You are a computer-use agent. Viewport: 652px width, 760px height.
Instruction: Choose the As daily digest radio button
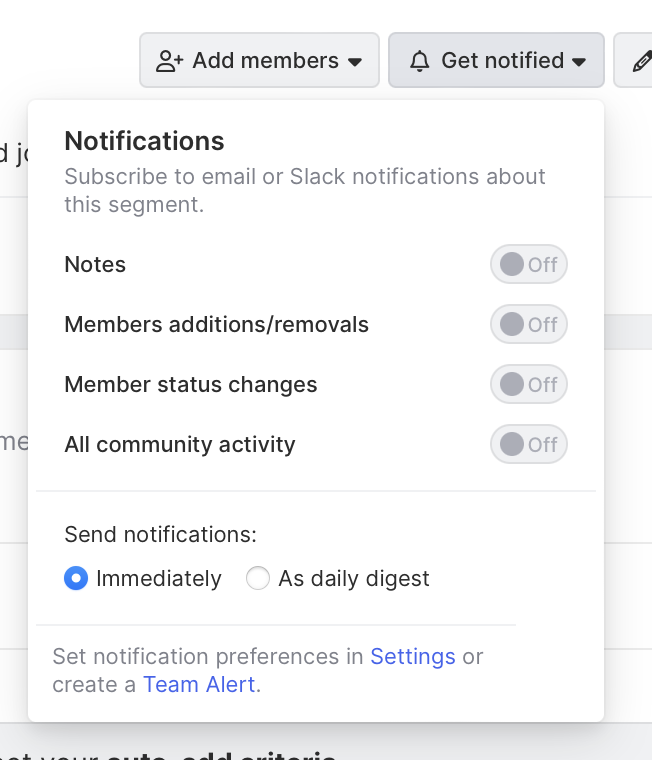pyautogui.click(x=258, y=579)
